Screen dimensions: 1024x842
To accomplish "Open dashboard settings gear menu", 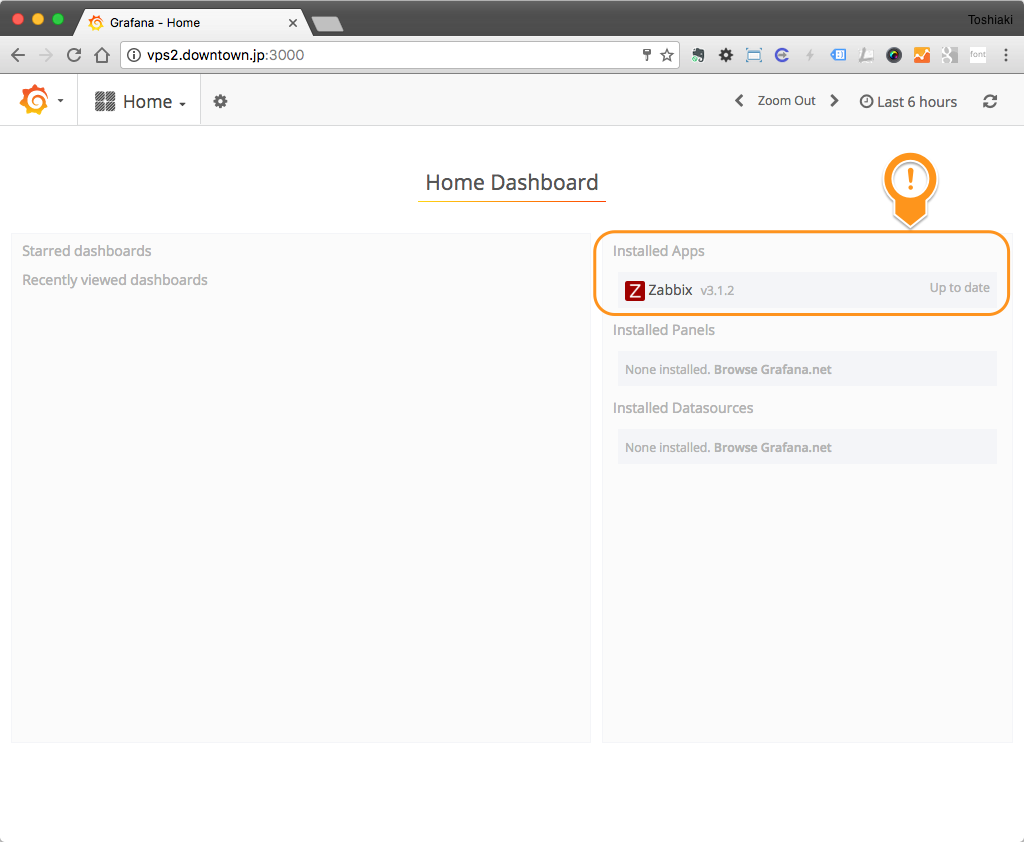I will [220, 101].
